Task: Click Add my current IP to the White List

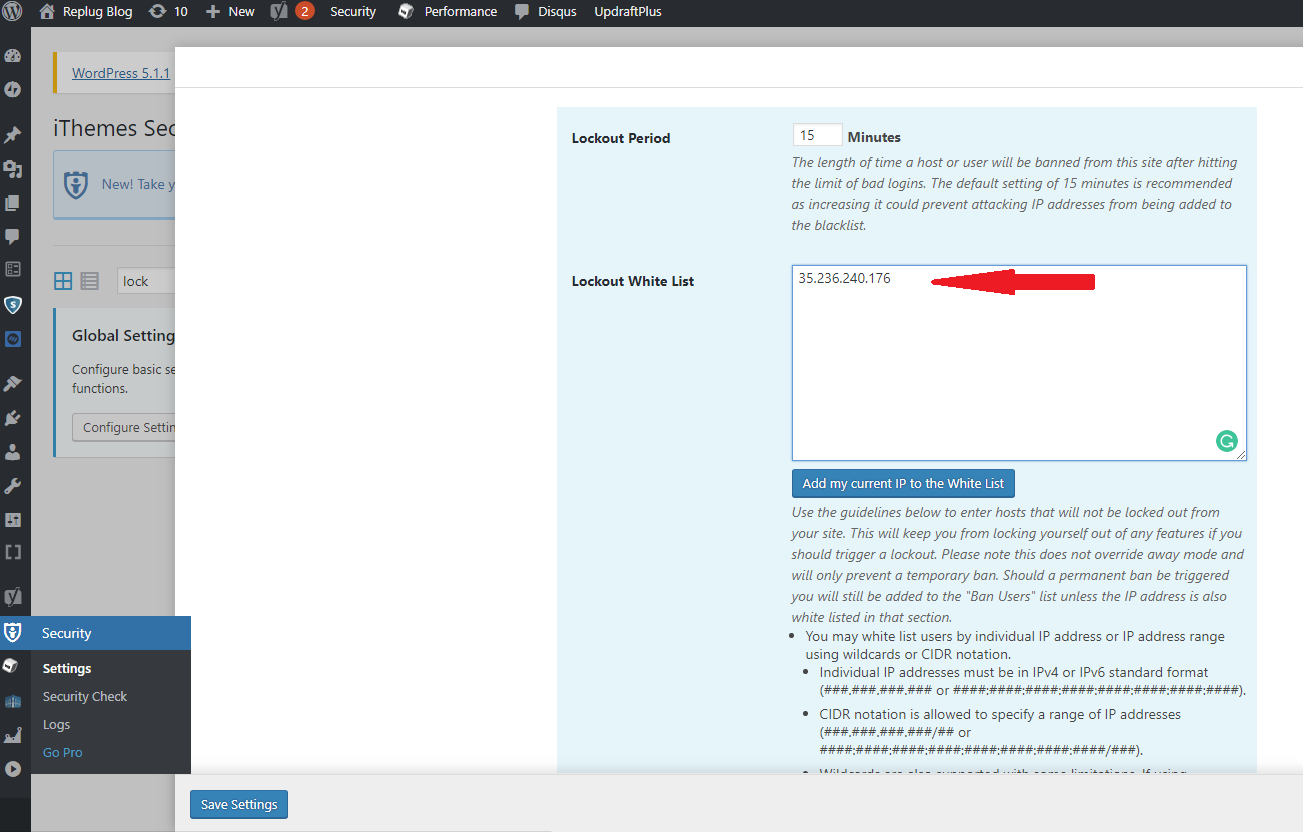Action: coord(903,483)
